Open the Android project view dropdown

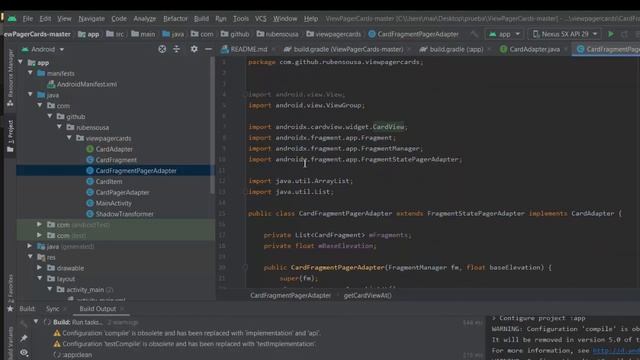point(43,49)
